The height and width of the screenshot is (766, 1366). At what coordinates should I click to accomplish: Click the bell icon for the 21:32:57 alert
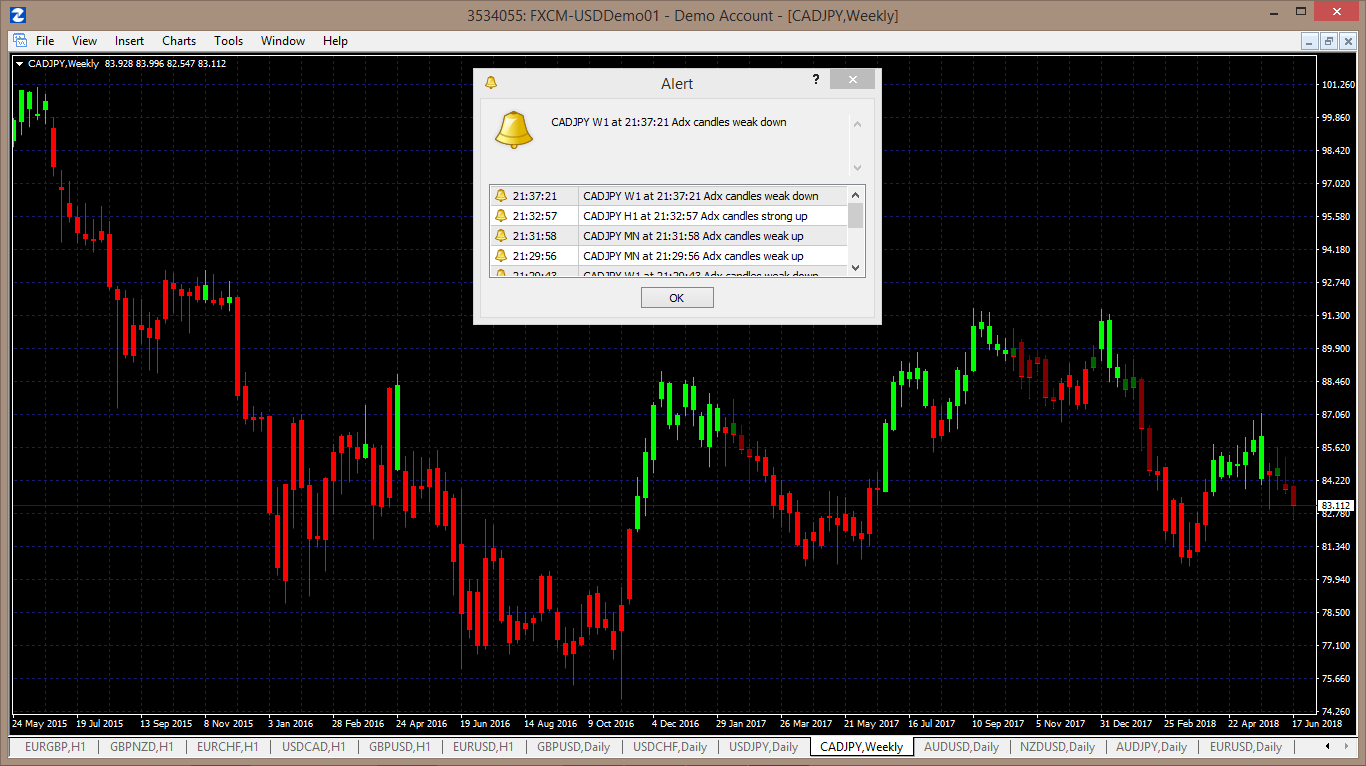[501, 216]
